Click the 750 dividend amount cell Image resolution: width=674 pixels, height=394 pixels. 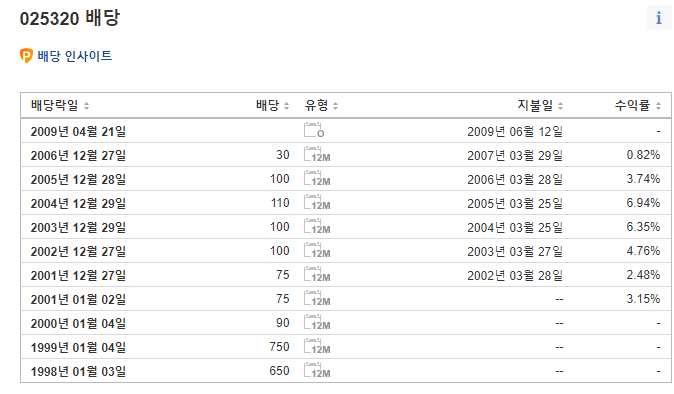click(279, 347)
